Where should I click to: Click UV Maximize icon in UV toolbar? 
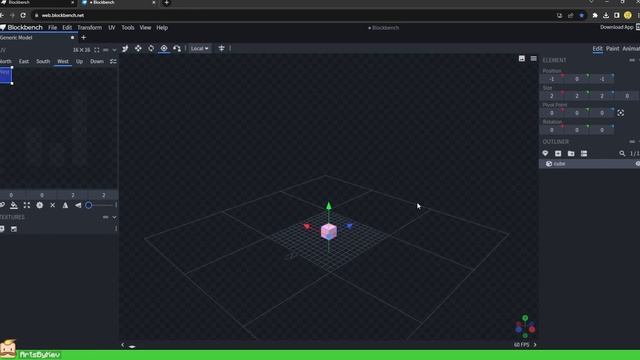[x=27, y=205]
